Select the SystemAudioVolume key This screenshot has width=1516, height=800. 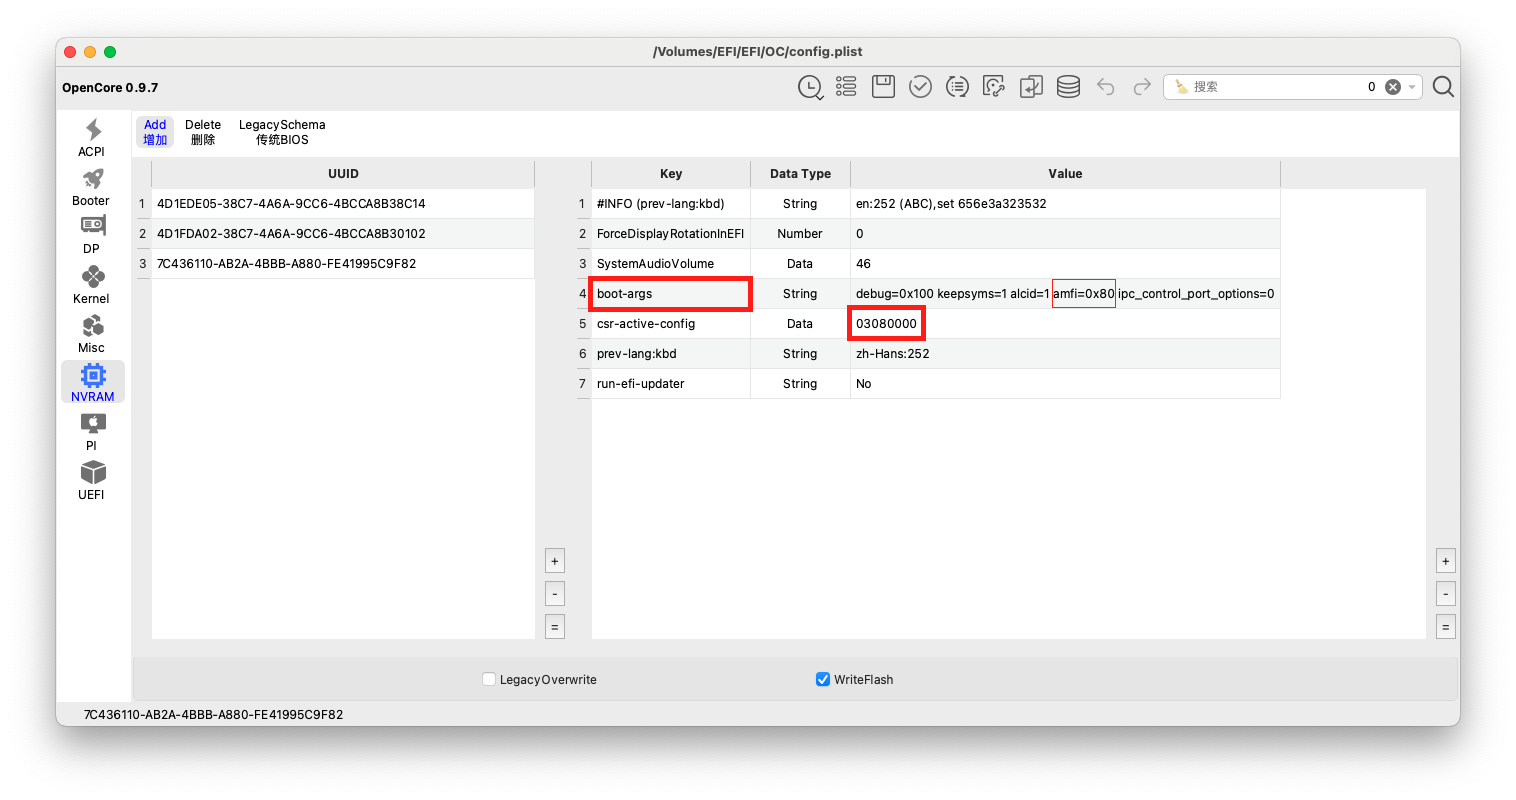pyautogui.click(x=671, y=264)
